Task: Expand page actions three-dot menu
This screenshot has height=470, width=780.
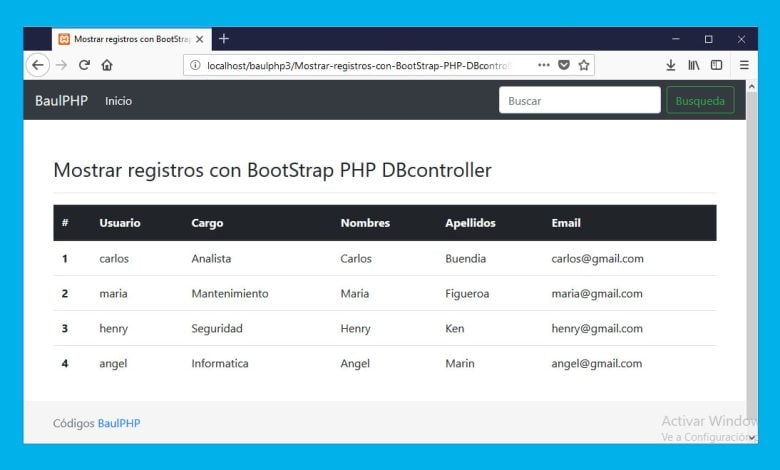Action: click(543, 65)
